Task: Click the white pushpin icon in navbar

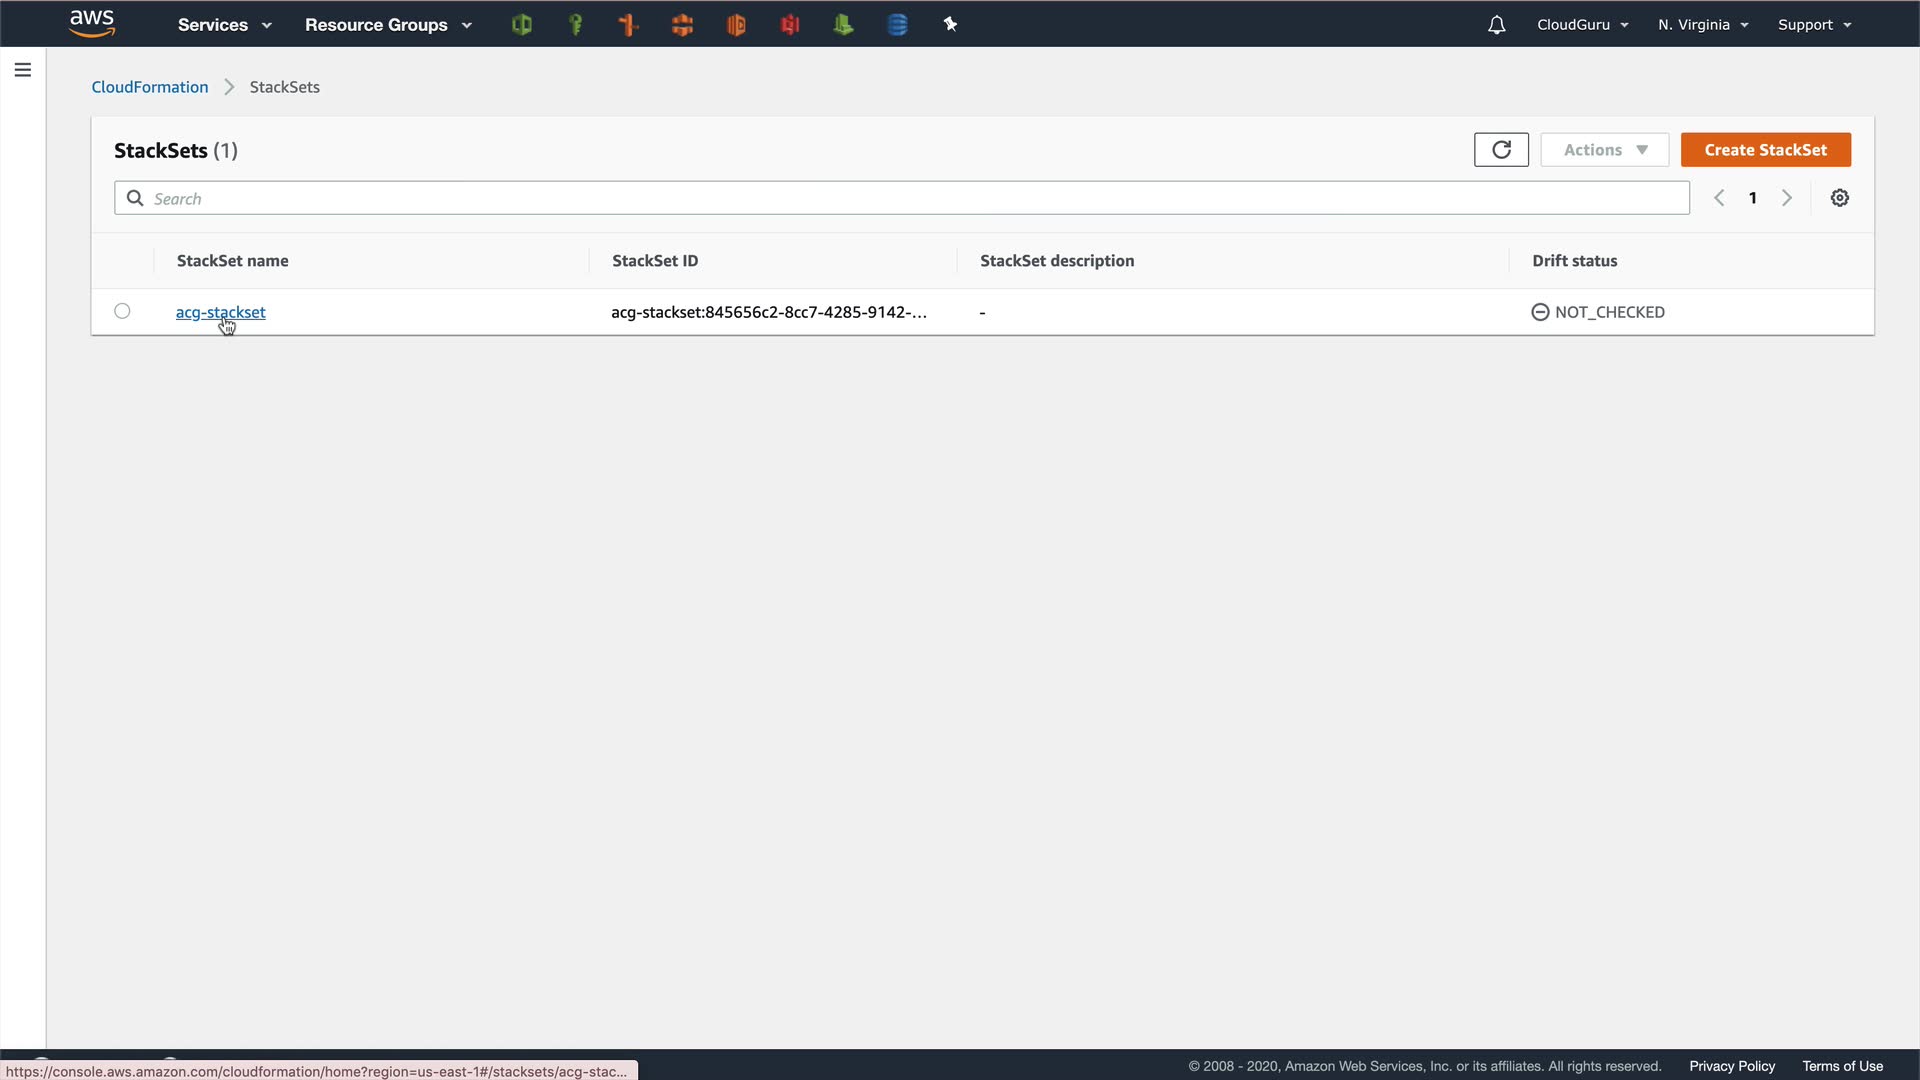Action: [950, 25]
